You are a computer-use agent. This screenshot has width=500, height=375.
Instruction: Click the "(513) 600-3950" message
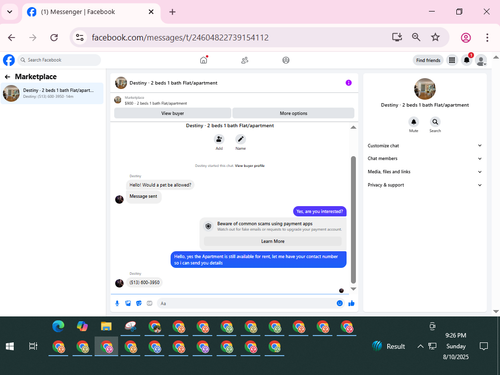click(x=144, y=282)
